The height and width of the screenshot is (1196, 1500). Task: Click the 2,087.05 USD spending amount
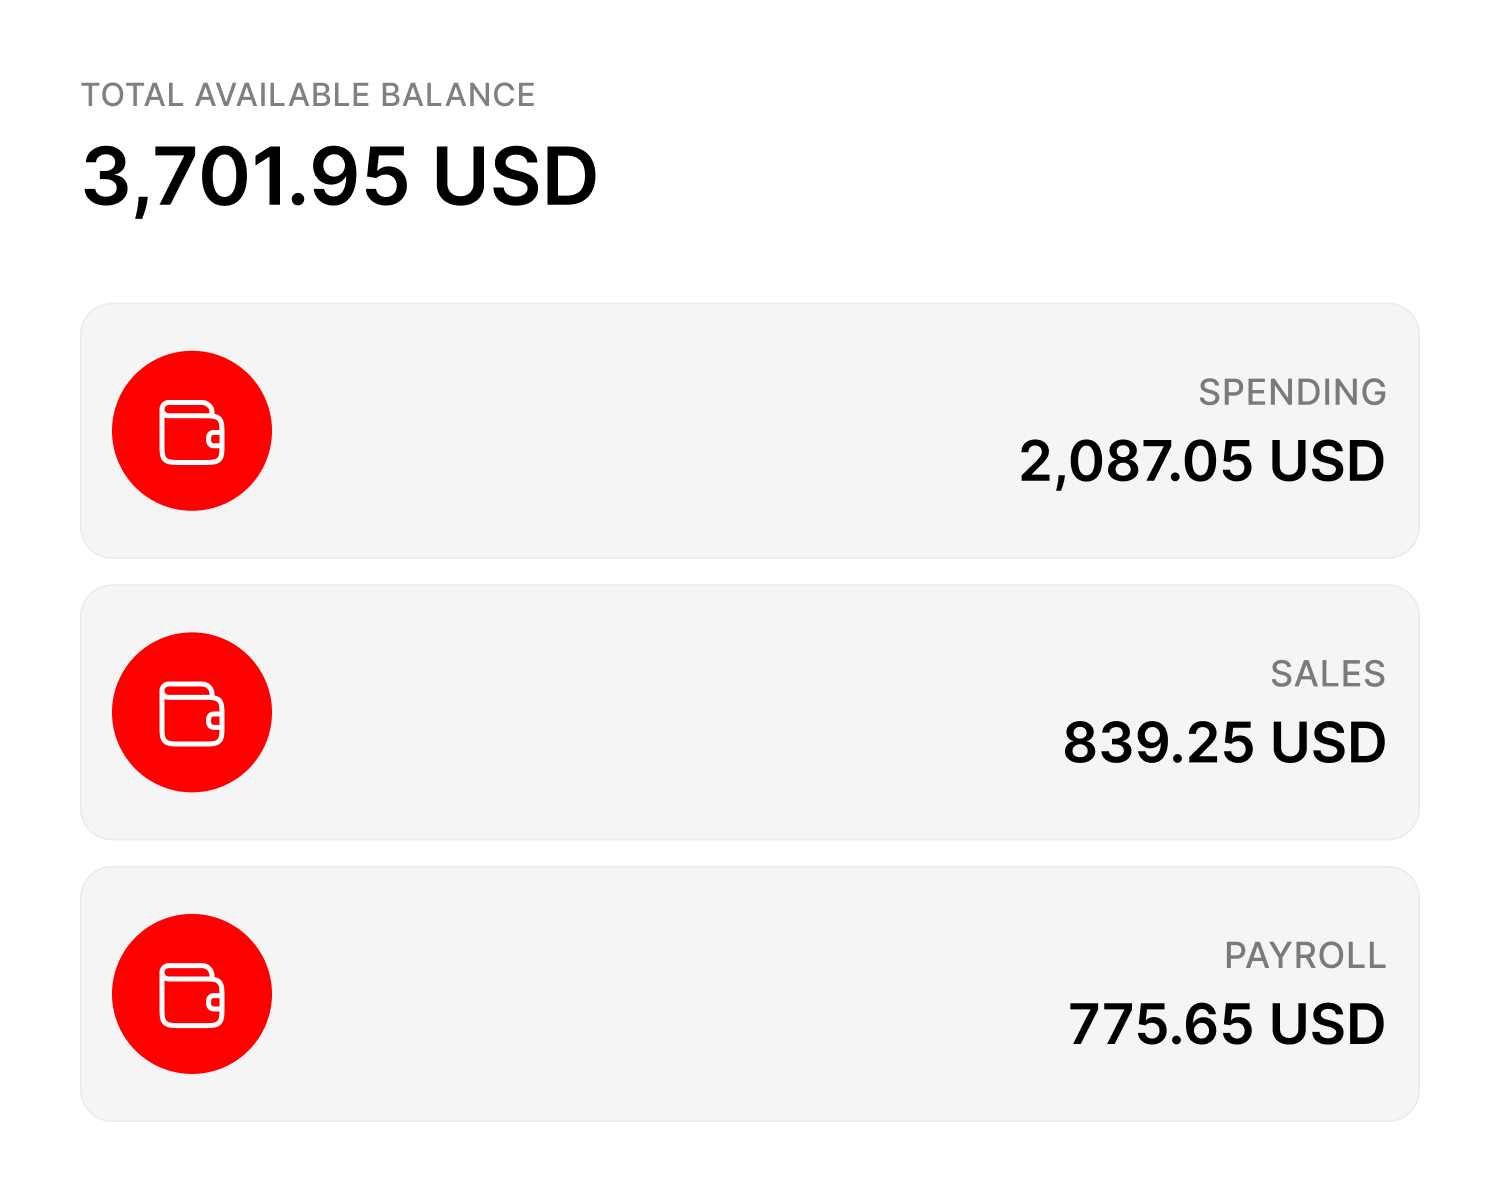coord(1201,462)
